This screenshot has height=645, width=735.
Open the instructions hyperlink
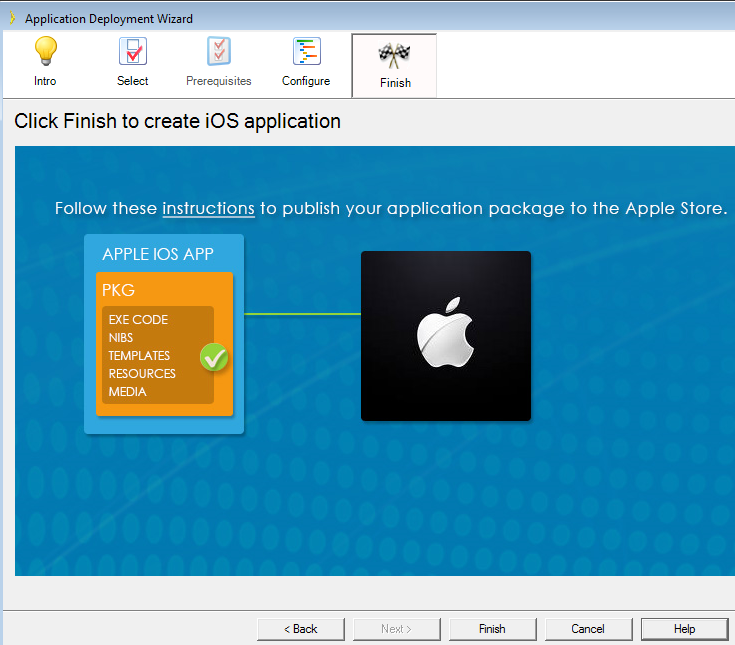209,208
